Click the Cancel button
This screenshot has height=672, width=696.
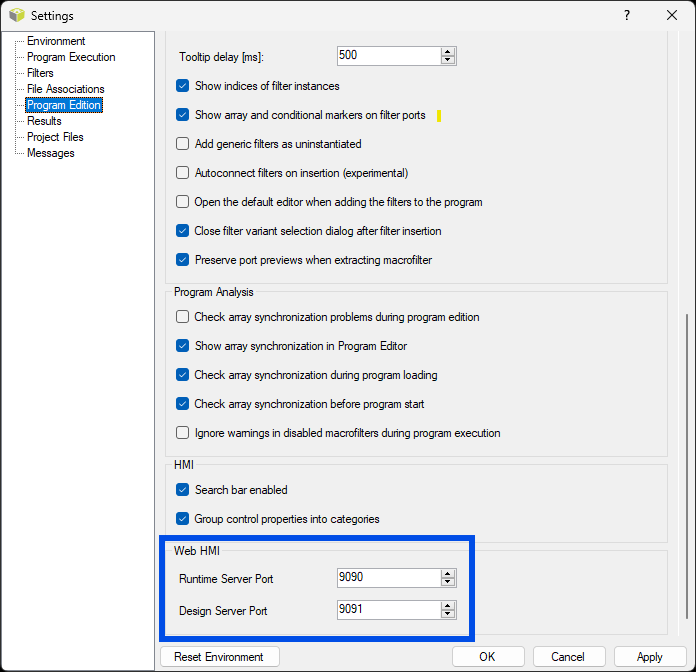click(569, 656)
